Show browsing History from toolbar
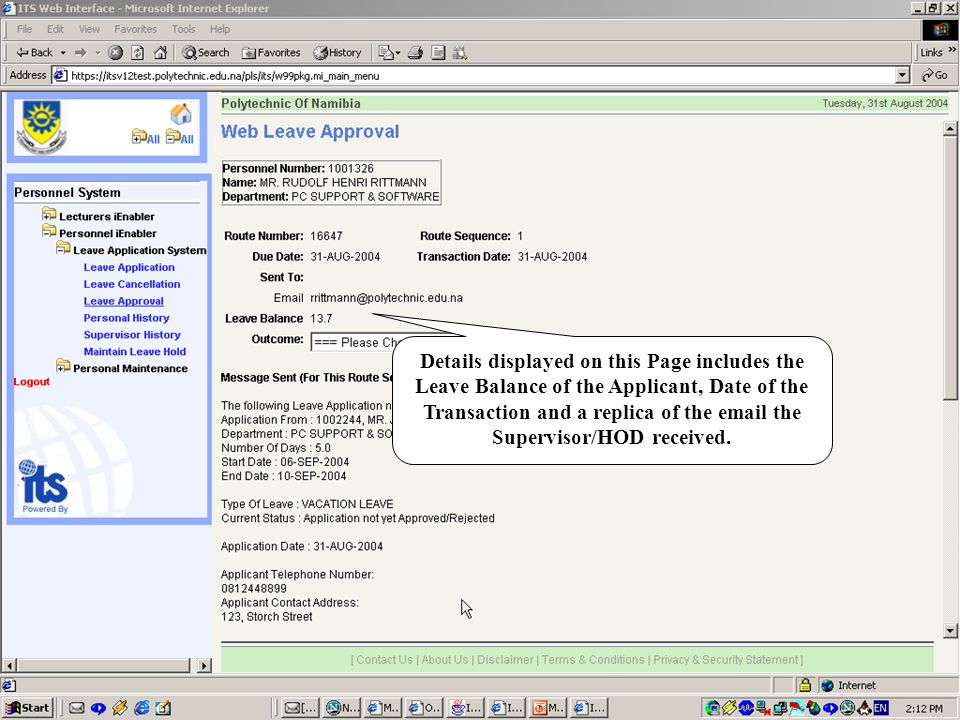The image size is (960, 720). [337, 53]
